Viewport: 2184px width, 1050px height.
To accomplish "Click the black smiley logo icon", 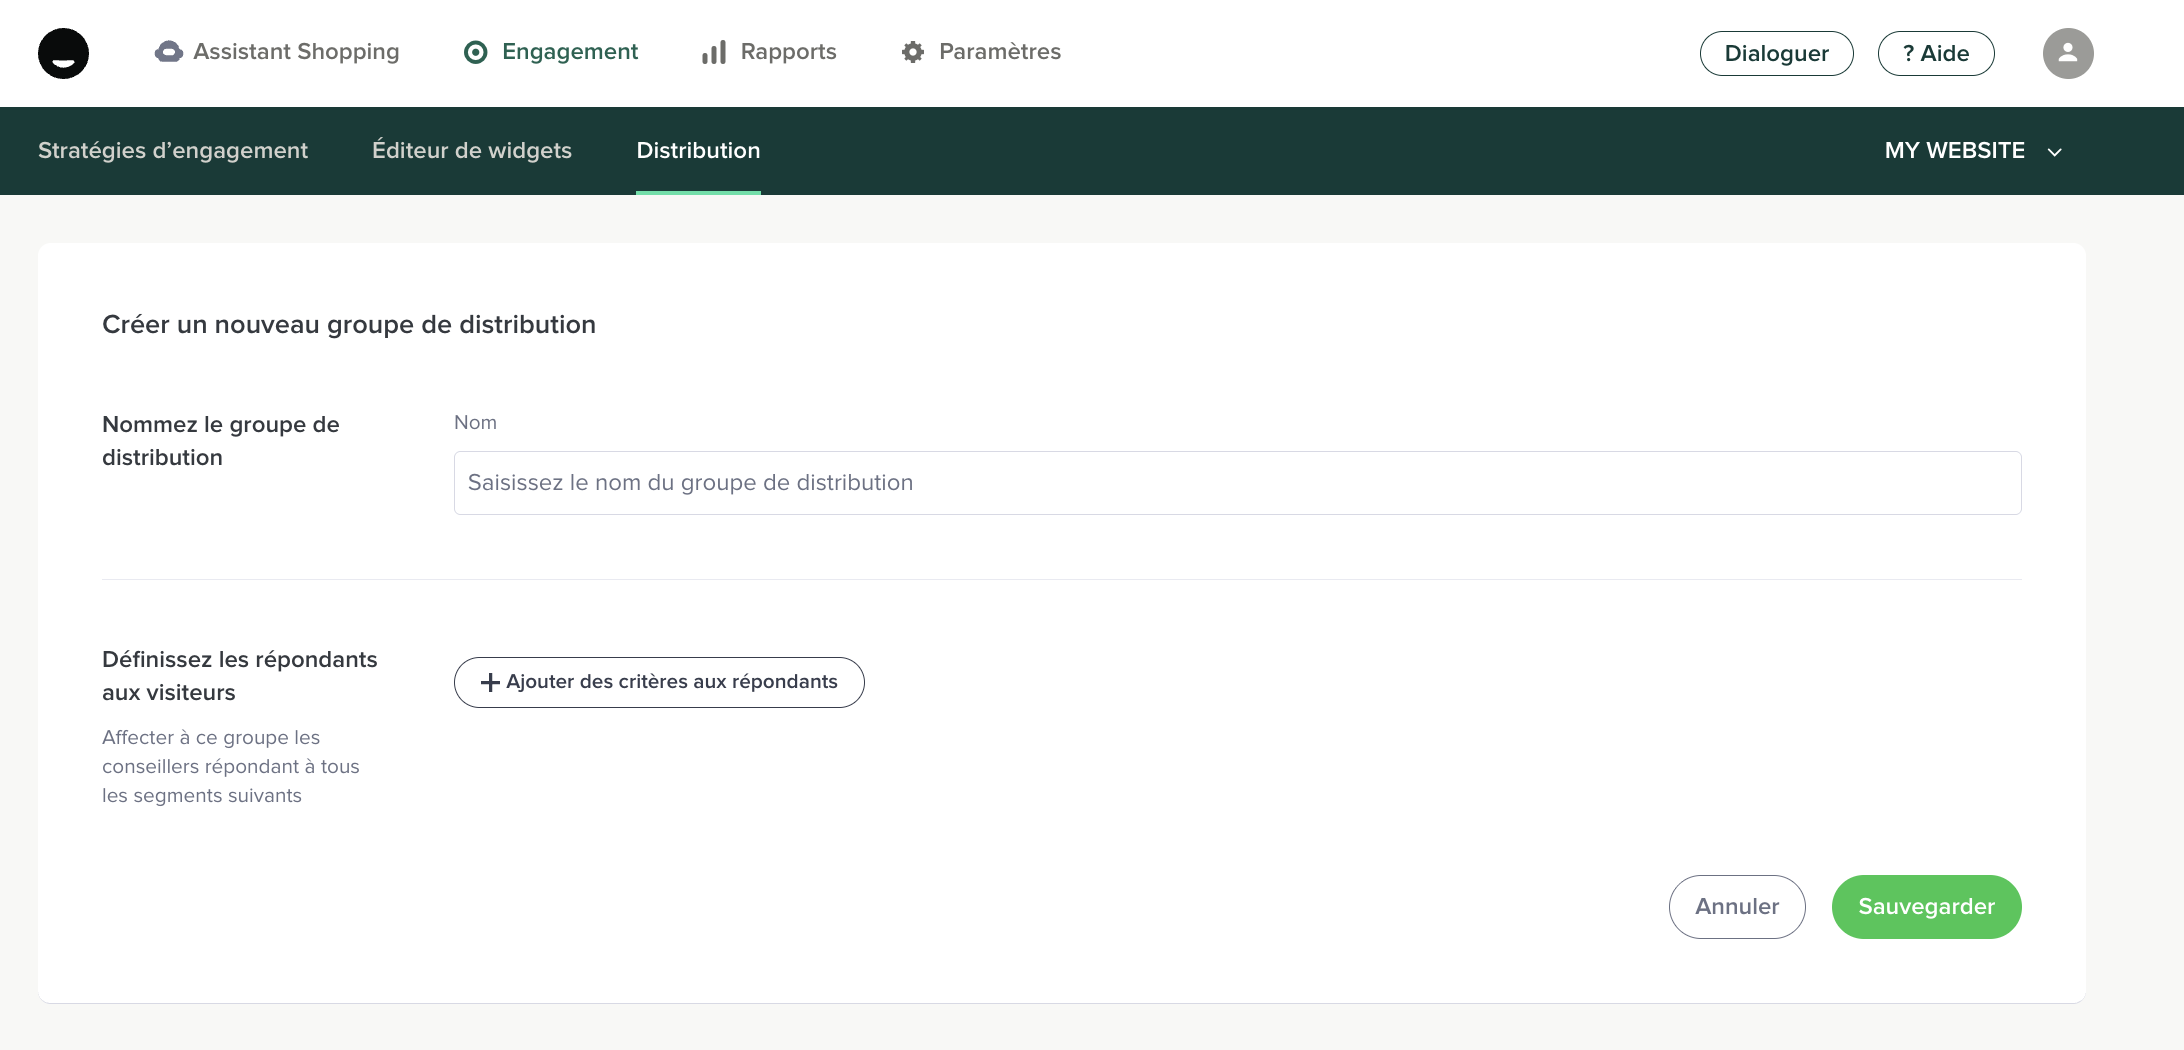I will (x=63, y=53).
